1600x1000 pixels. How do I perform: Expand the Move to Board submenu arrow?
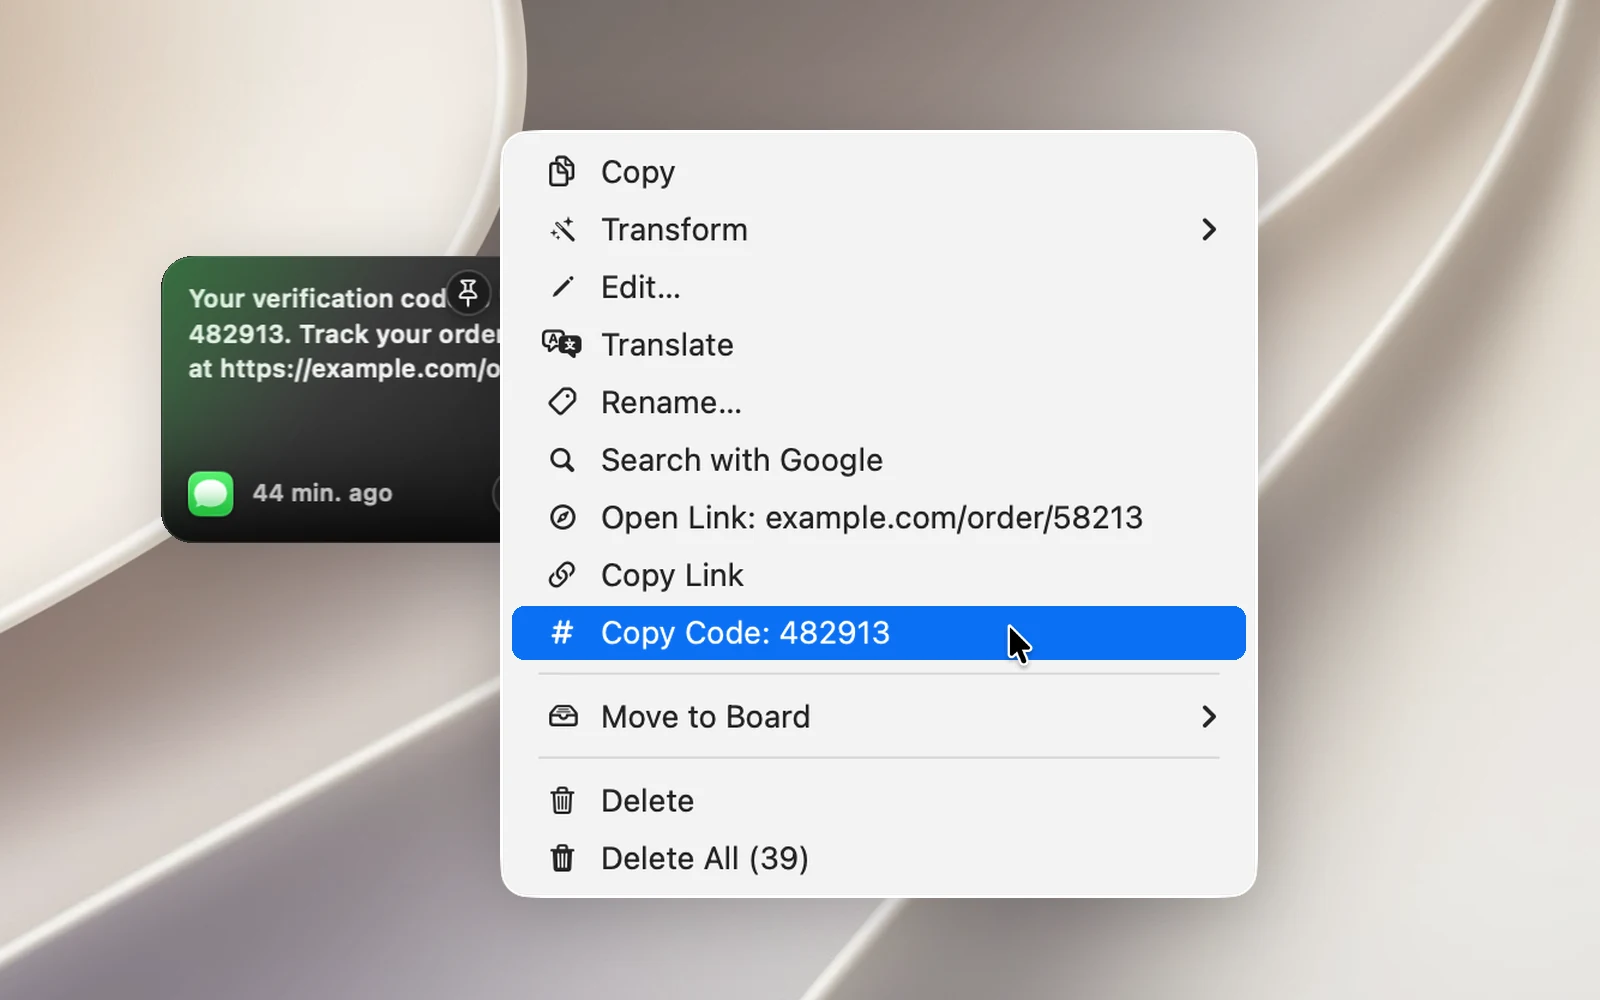(1209, 716)
